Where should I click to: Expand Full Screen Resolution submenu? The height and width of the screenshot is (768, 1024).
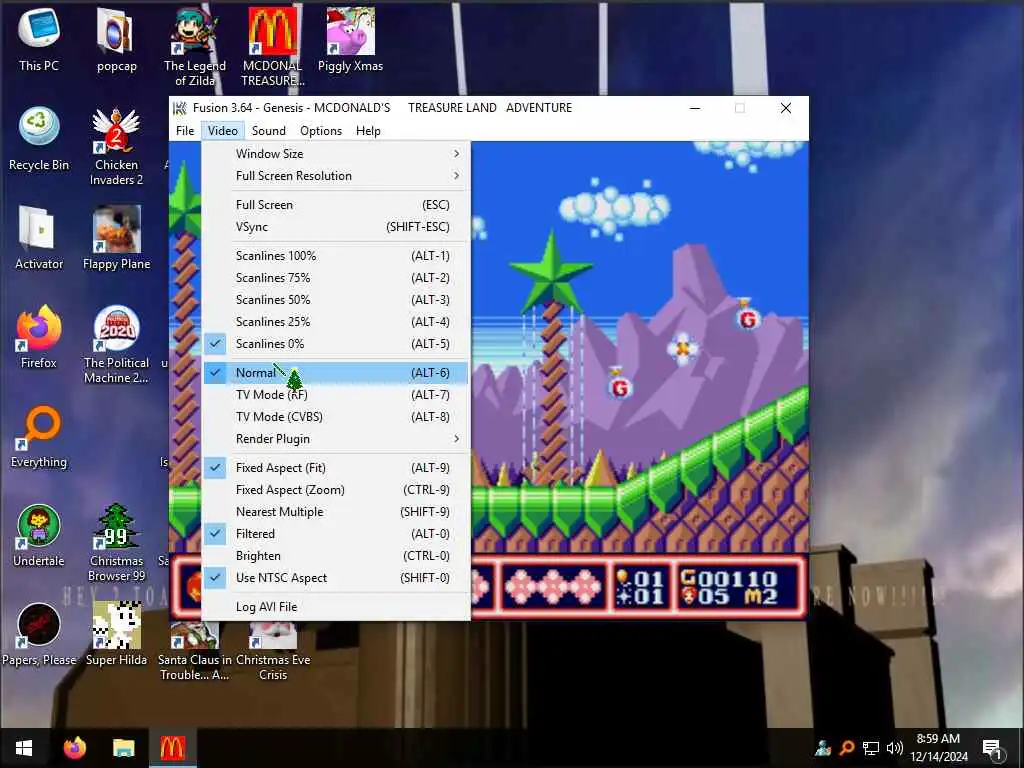coord(336,176)
